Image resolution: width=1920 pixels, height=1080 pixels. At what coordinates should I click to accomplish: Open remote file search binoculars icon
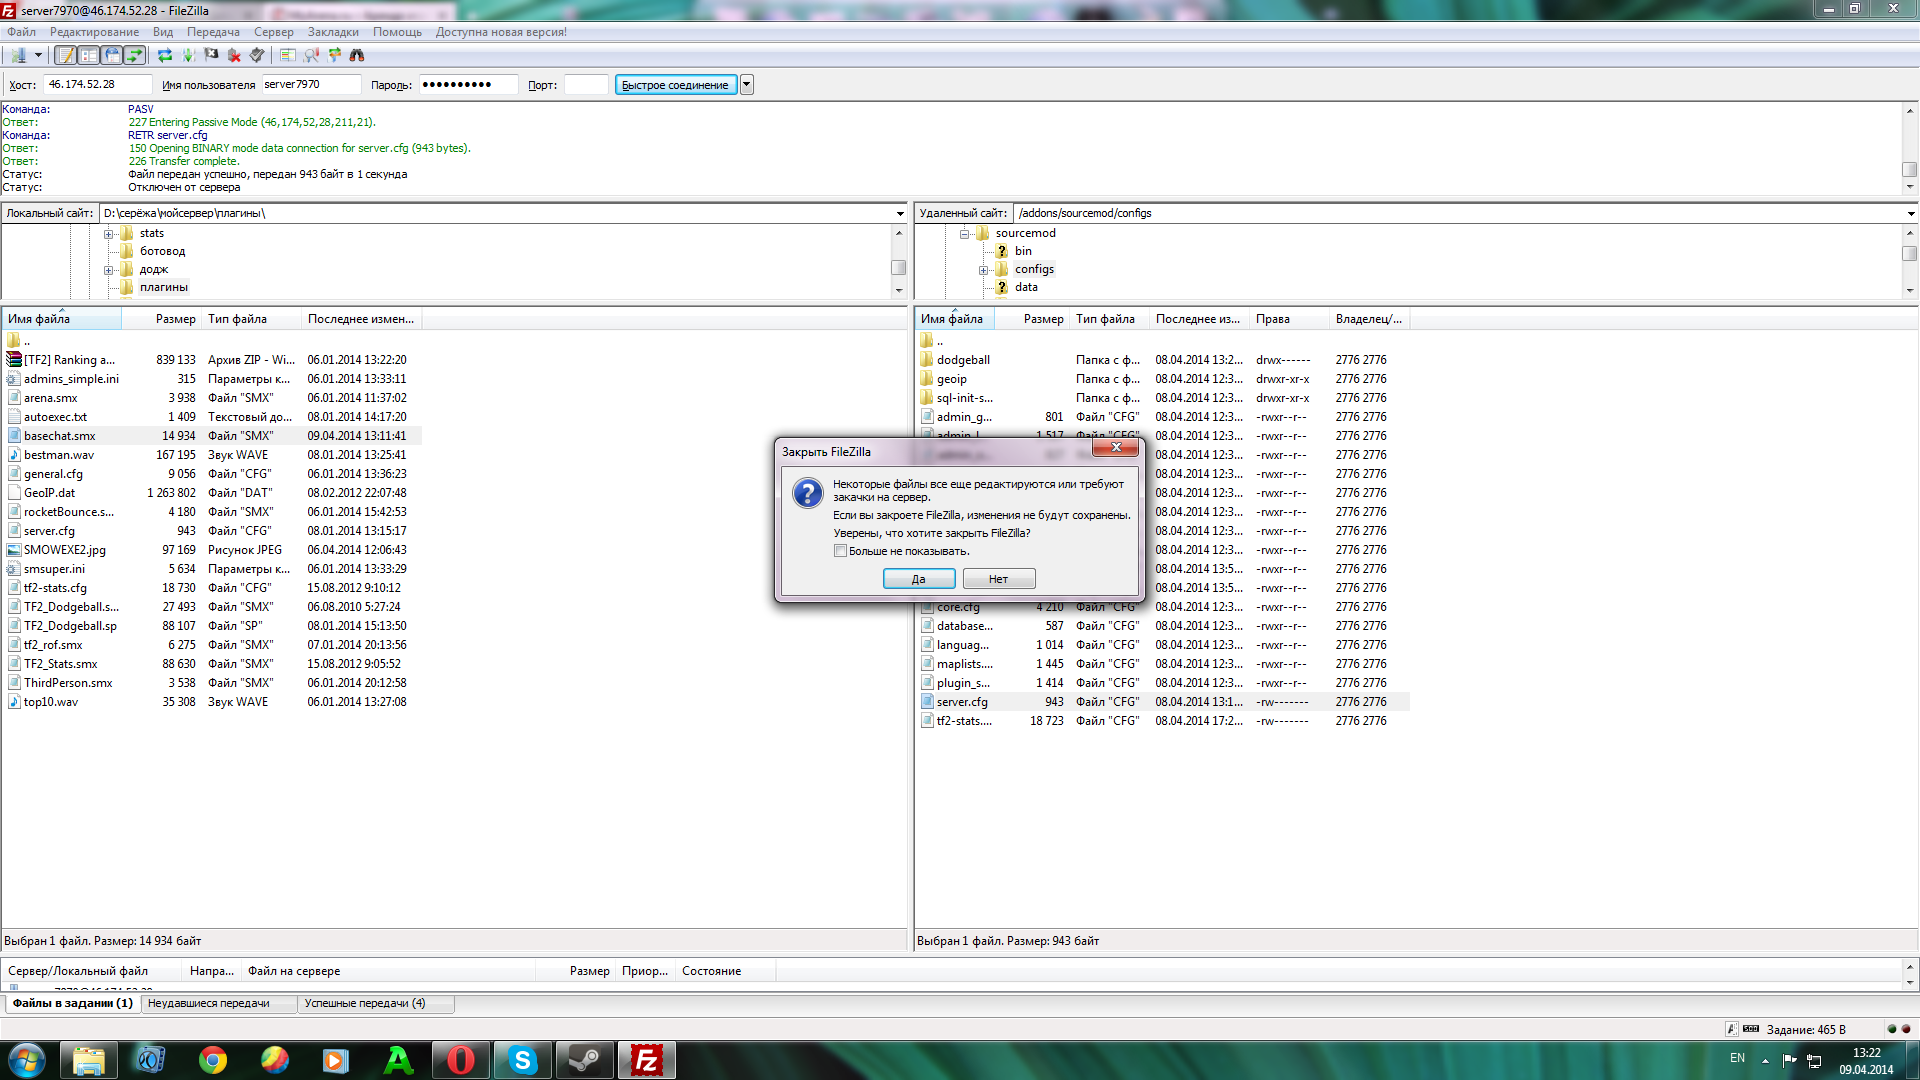click(357, 55)
